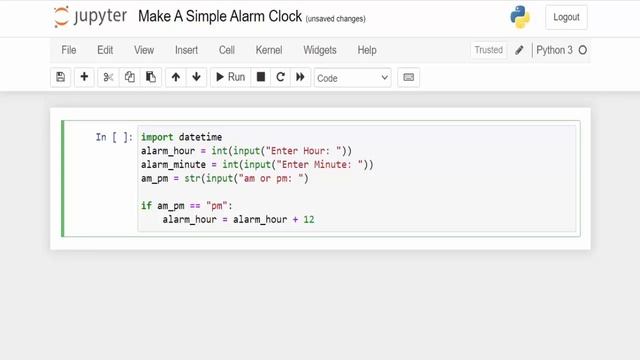Click the In [ ] cell prompt
The image size is (640, 360).
[x=114, y=137]
